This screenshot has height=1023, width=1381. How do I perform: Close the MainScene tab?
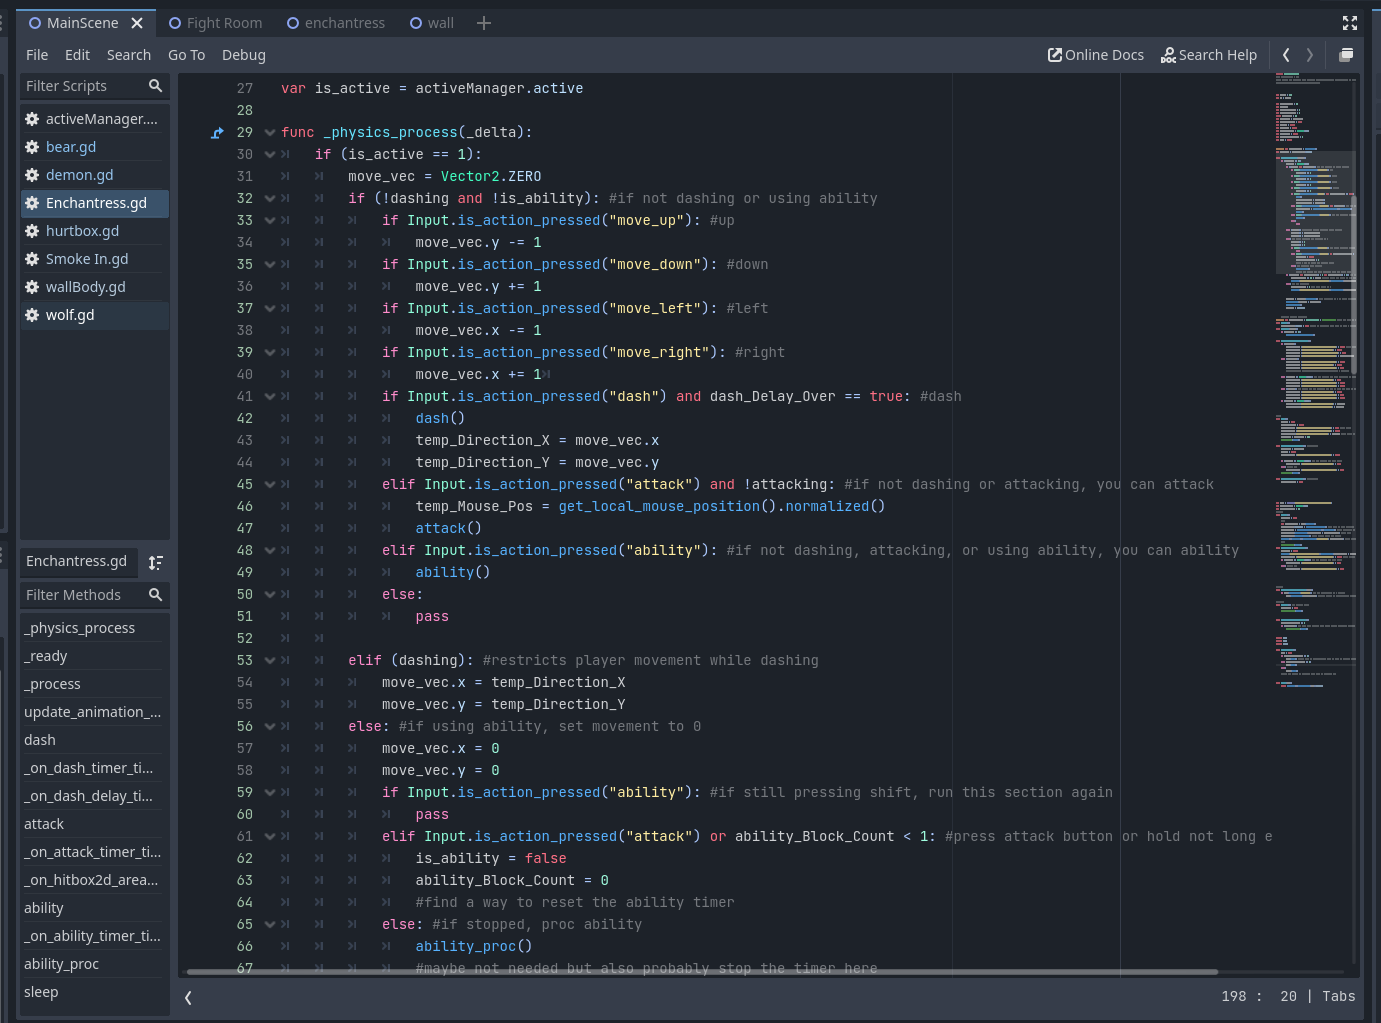137,23
